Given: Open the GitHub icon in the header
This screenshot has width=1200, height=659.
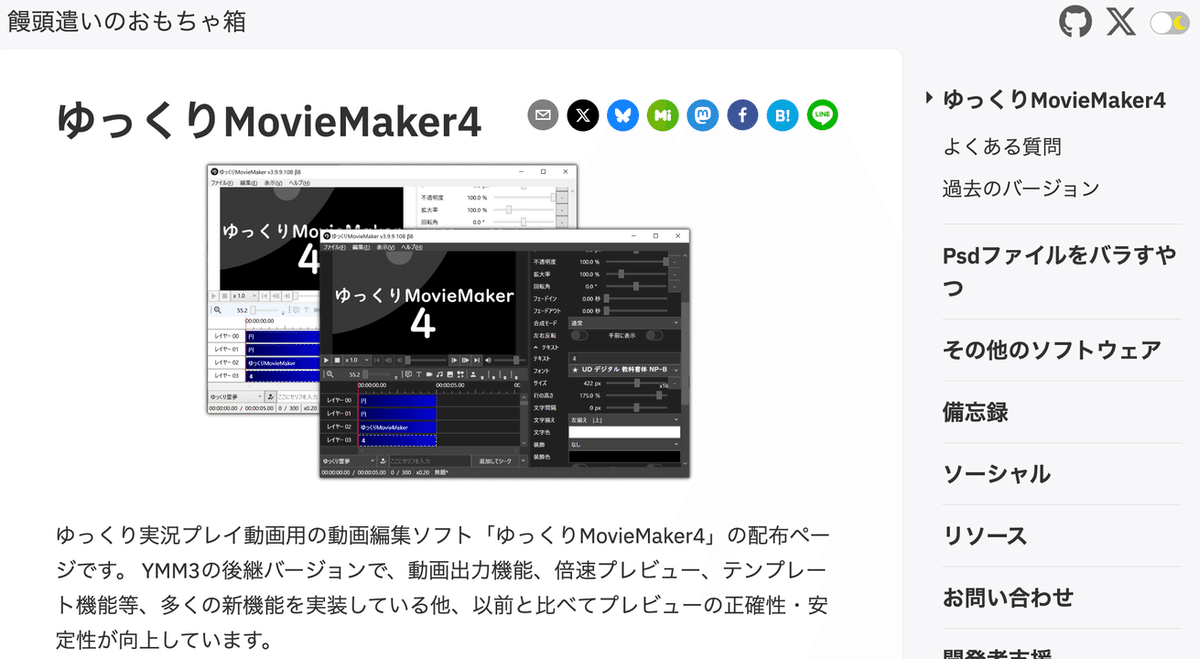Looking at the screenshot, I should [1075, 21].
